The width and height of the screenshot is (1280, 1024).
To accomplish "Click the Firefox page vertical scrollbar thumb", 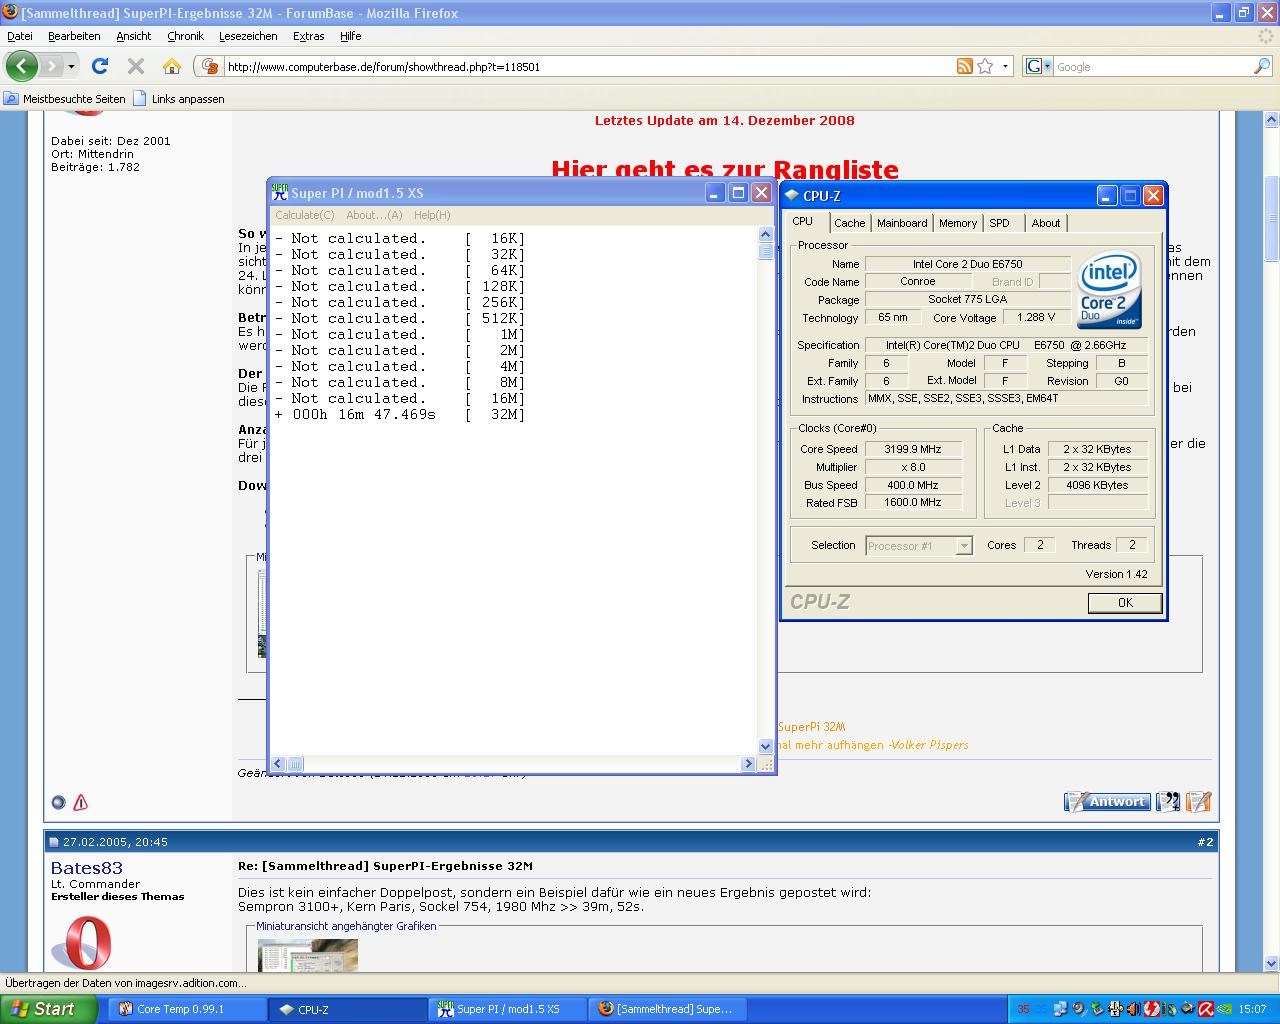I will 1272,218.
